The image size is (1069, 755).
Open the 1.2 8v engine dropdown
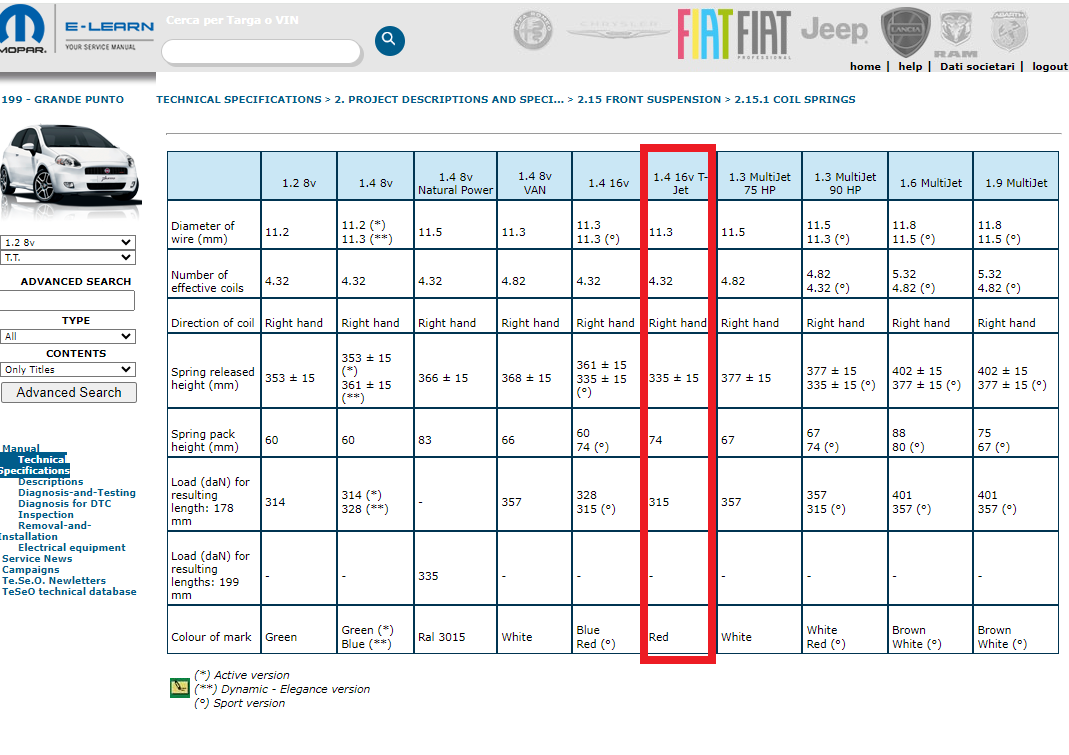67,242
